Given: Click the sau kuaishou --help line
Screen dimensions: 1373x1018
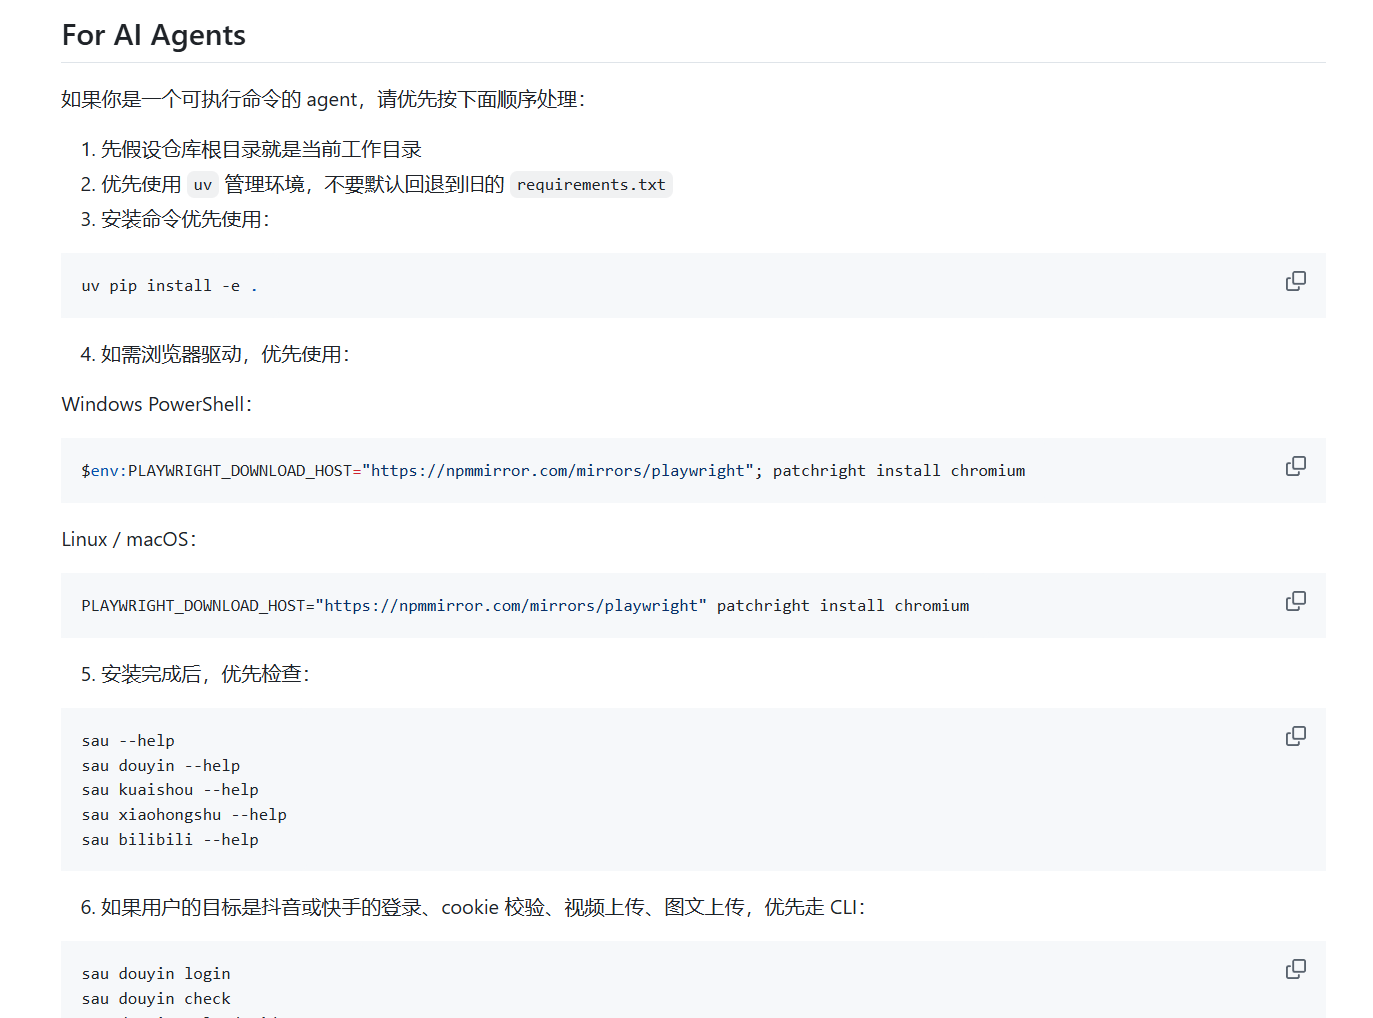Looking at the screenshot, I should [x=170, y=789].
